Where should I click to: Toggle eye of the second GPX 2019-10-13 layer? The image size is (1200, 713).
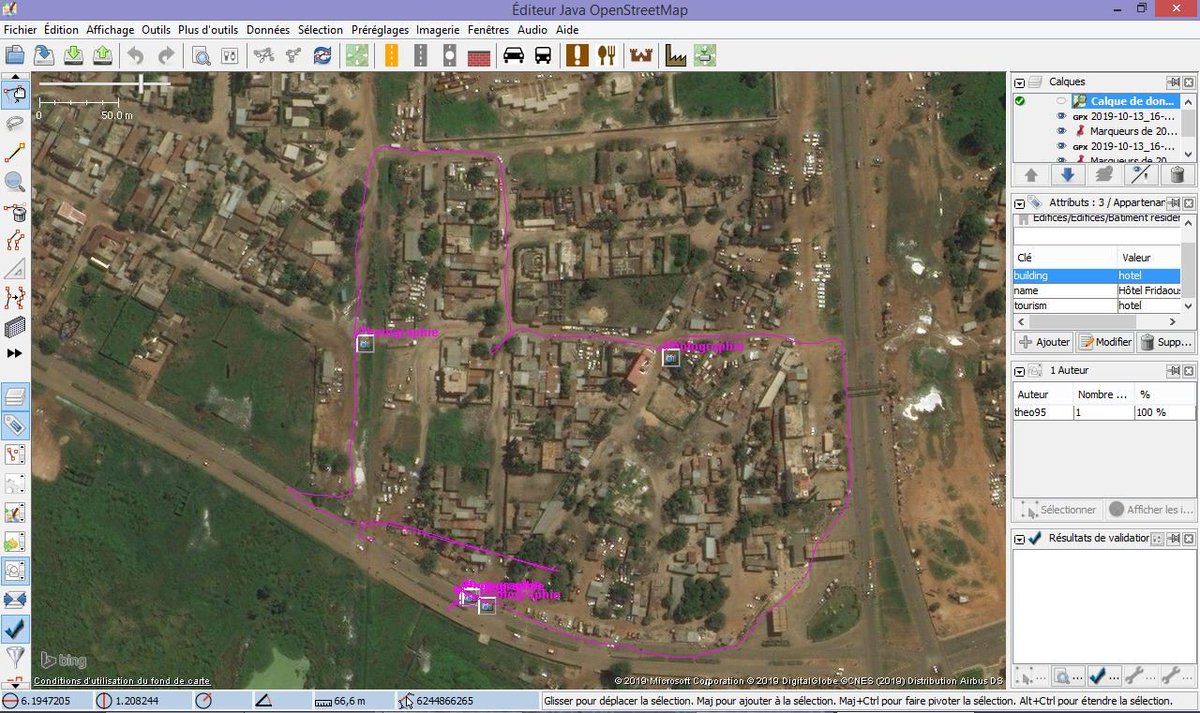[x=1062, y=146]
